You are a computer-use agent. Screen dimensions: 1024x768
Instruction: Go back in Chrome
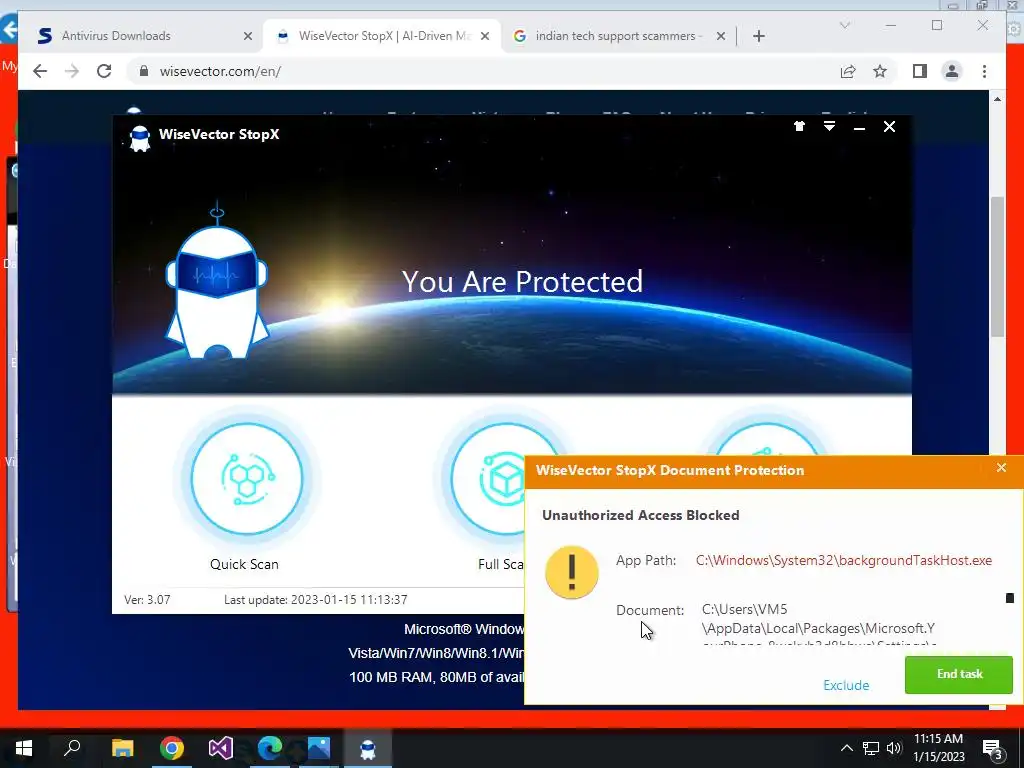[40, 71]
